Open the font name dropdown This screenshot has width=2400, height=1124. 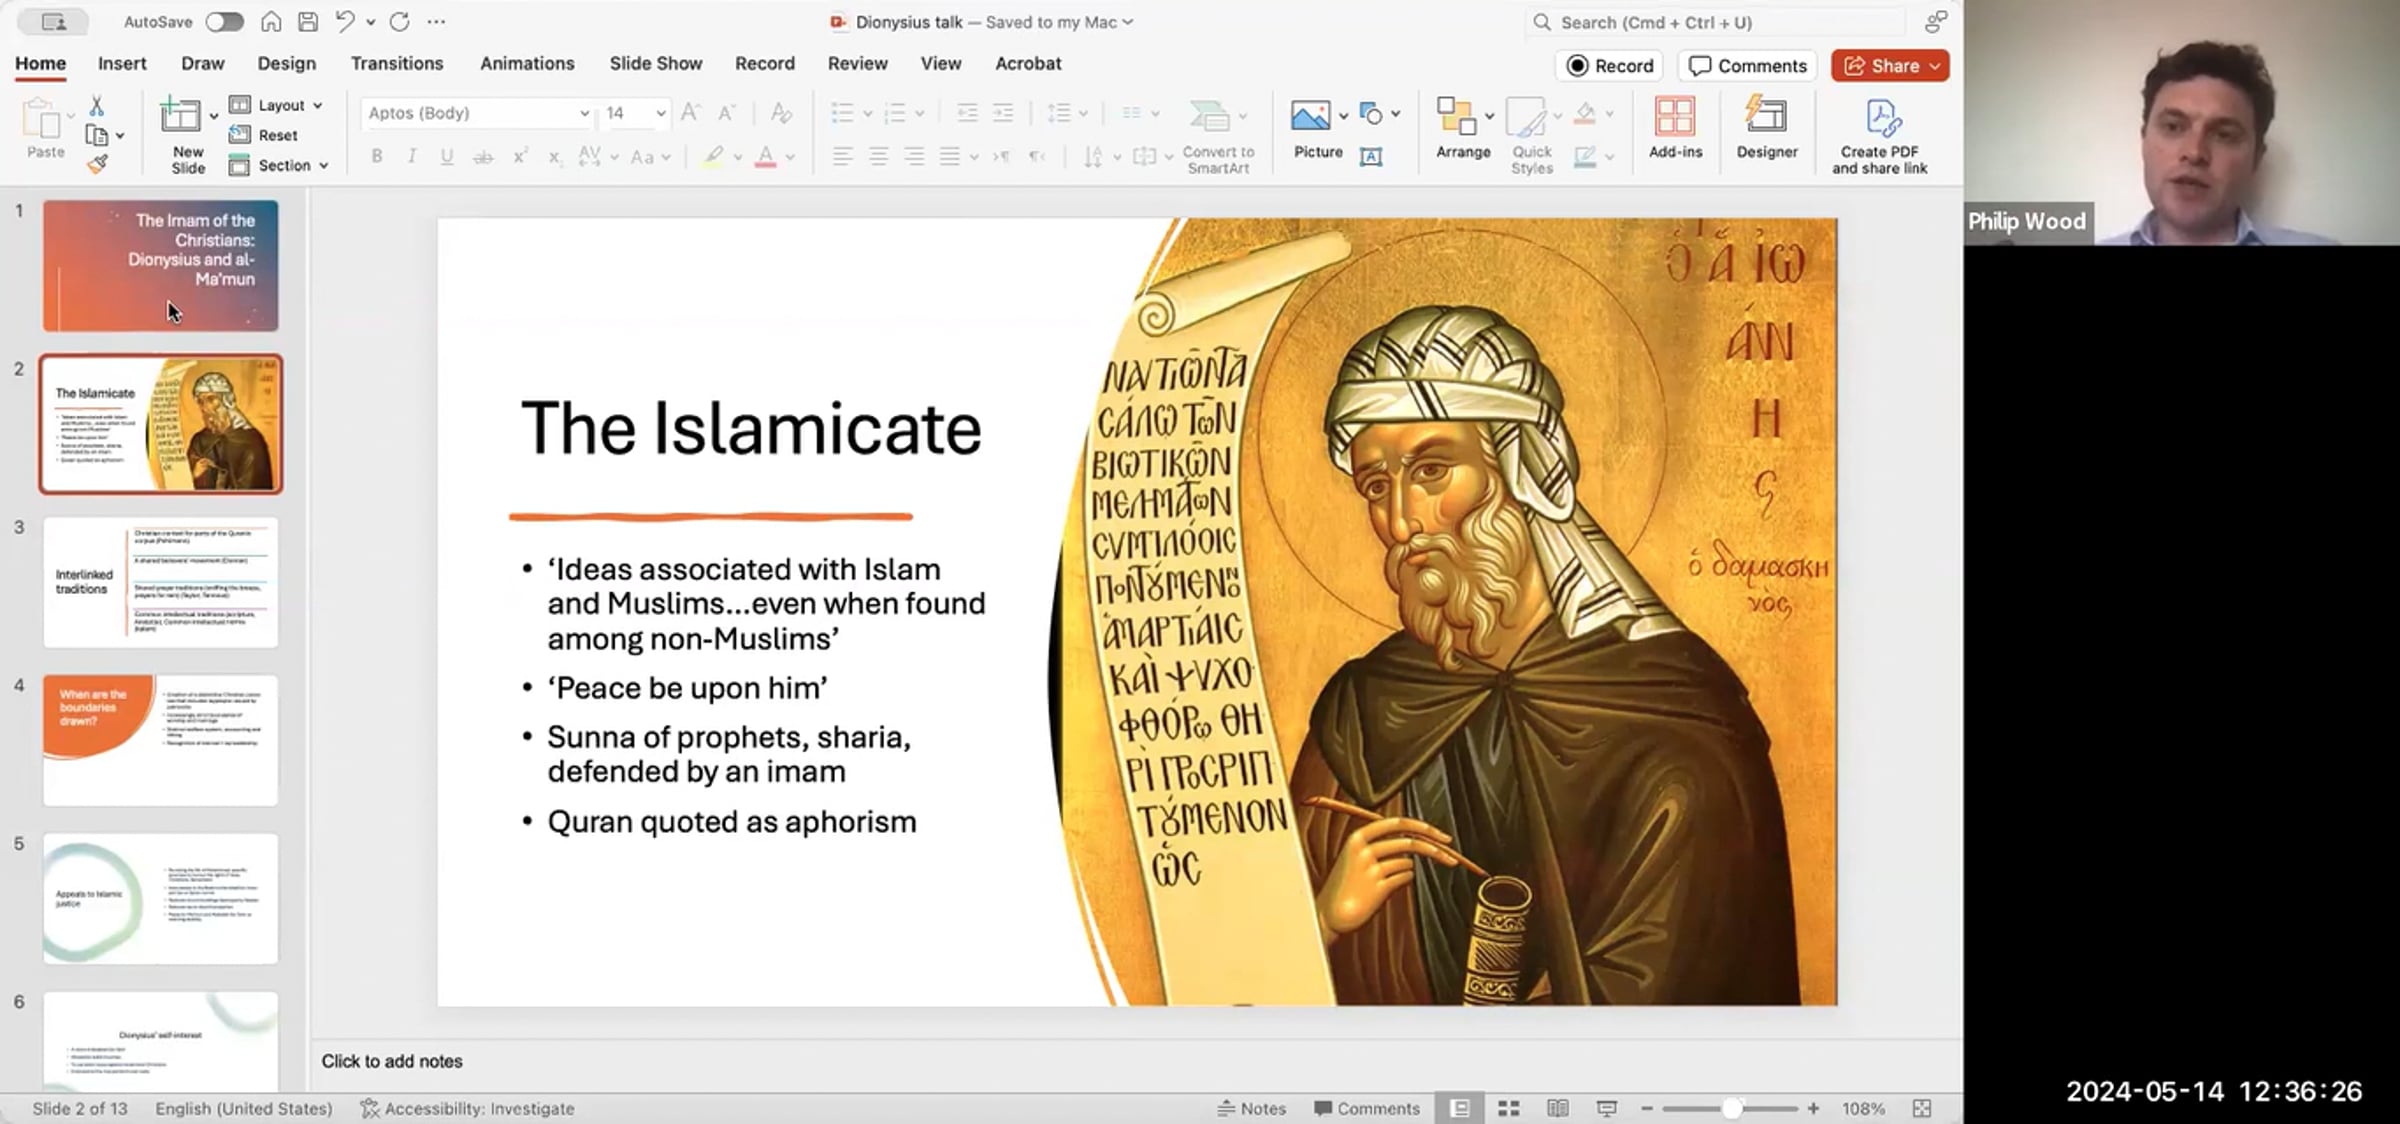click(x=584, y=113)
